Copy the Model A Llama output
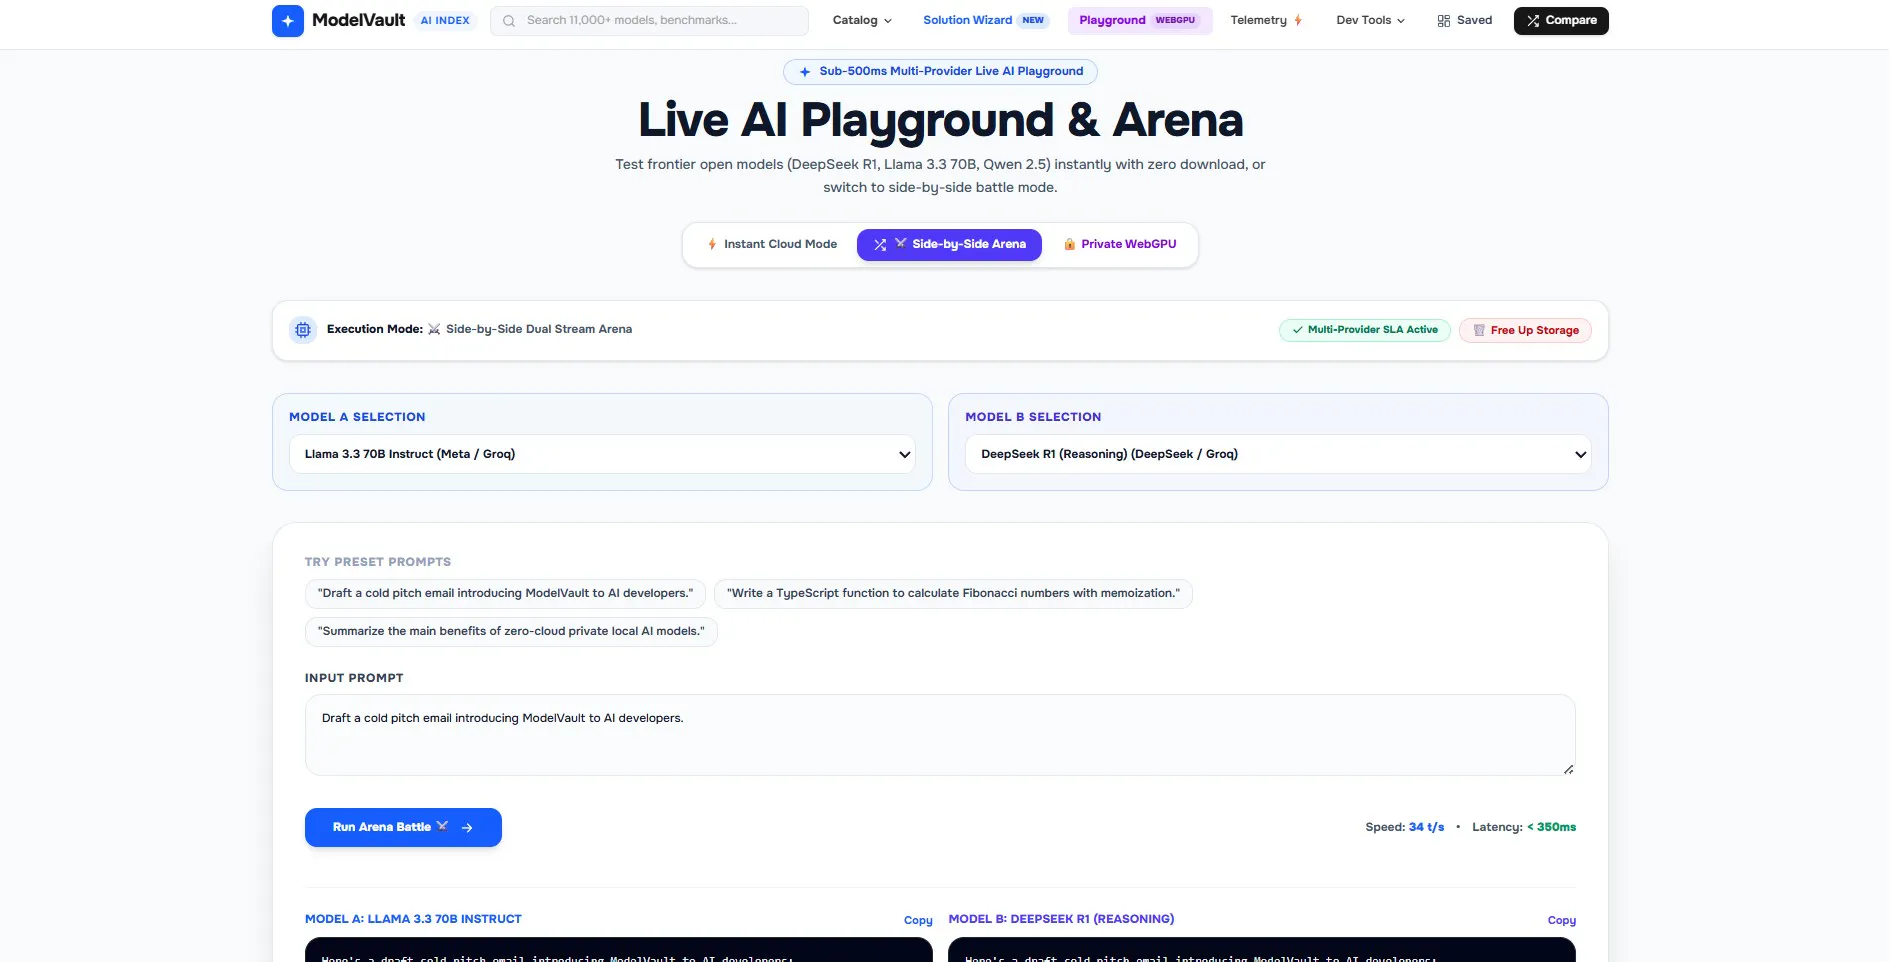1892x962 pixels. pos(918,920)
